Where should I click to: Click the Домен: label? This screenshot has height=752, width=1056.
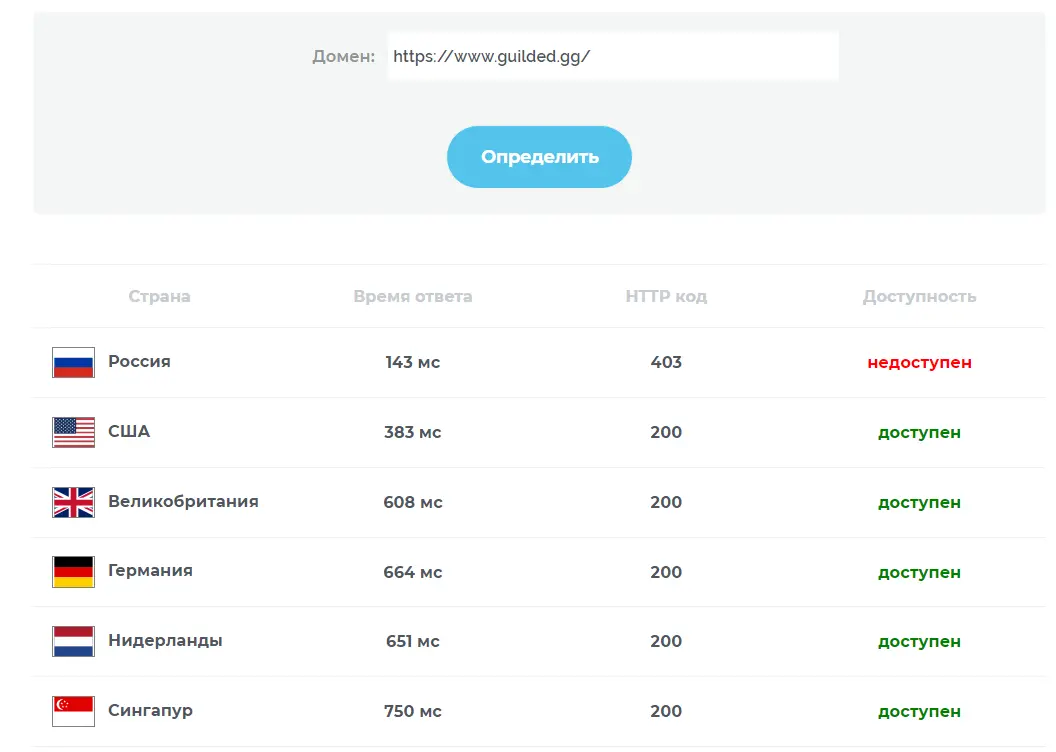[x=343, y=57]
